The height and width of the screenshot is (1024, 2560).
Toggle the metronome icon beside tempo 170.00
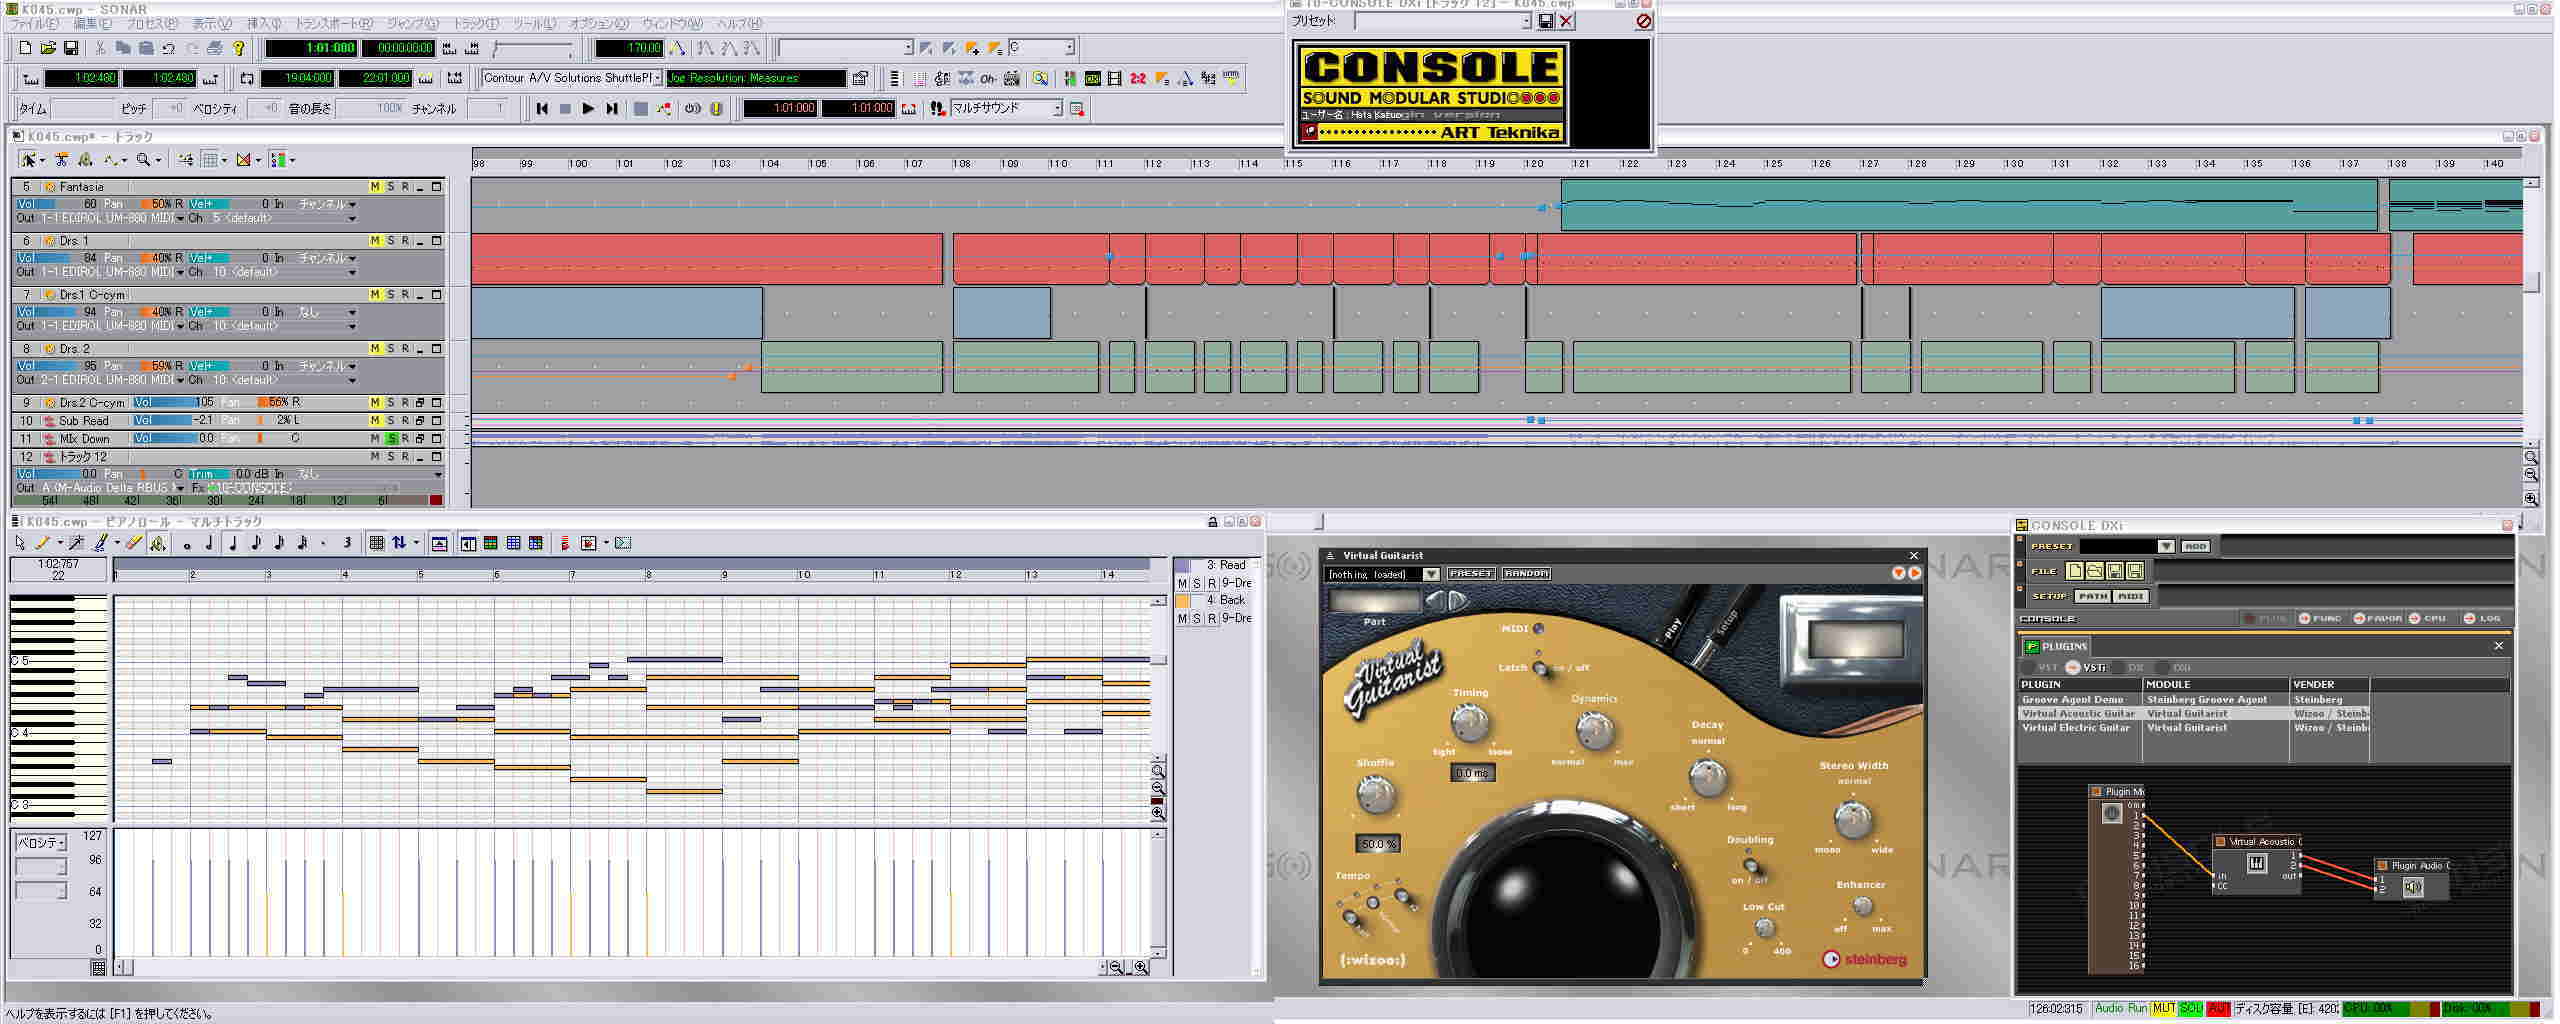tap(677, 48)
